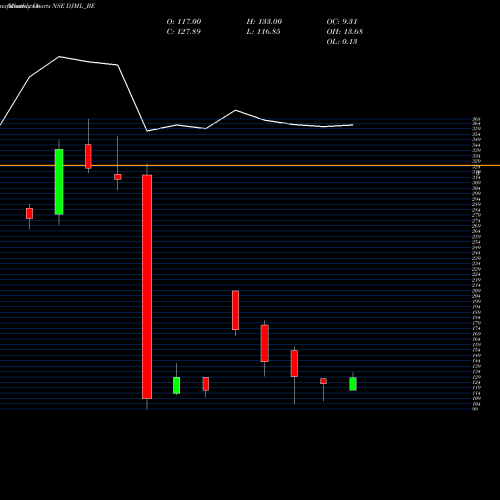Click the white moving average line peak

59,57
